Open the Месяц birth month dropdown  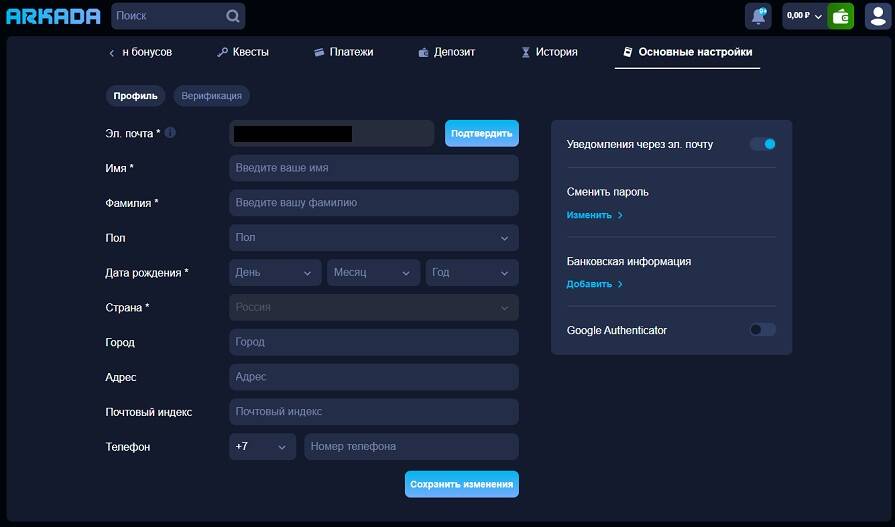(373, 272)
